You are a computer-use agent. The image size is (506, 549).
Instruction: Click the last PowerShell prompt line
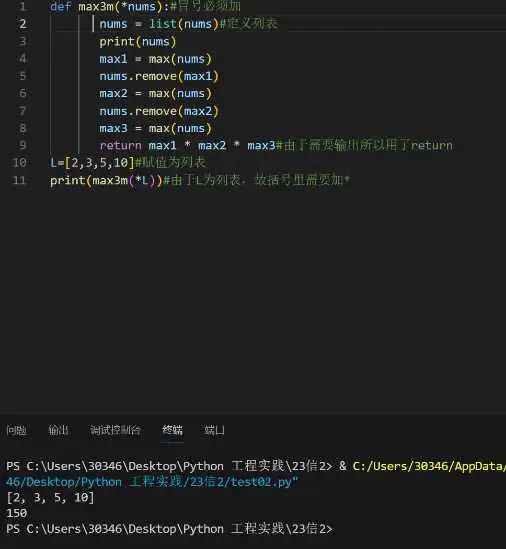coord(169,529)
